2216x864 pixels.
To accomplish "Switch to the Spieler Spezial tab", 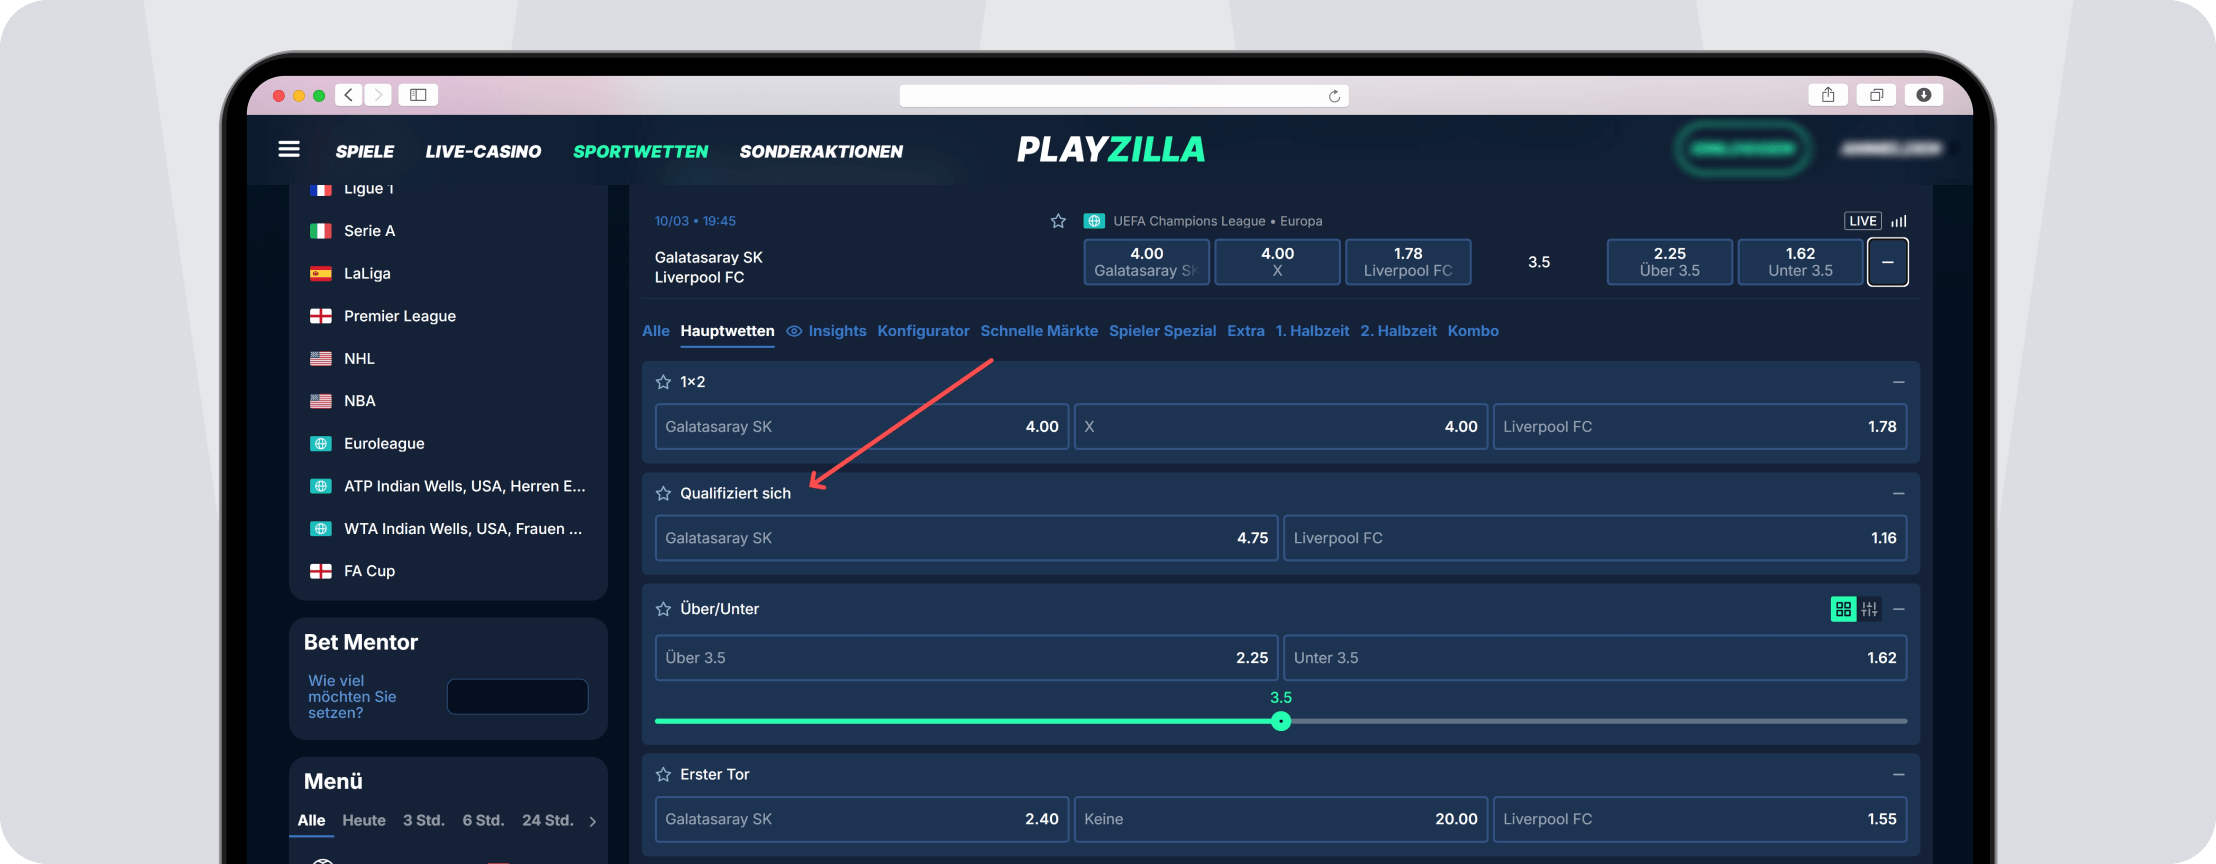I will pyautogui.click(x=1162, y=331).
